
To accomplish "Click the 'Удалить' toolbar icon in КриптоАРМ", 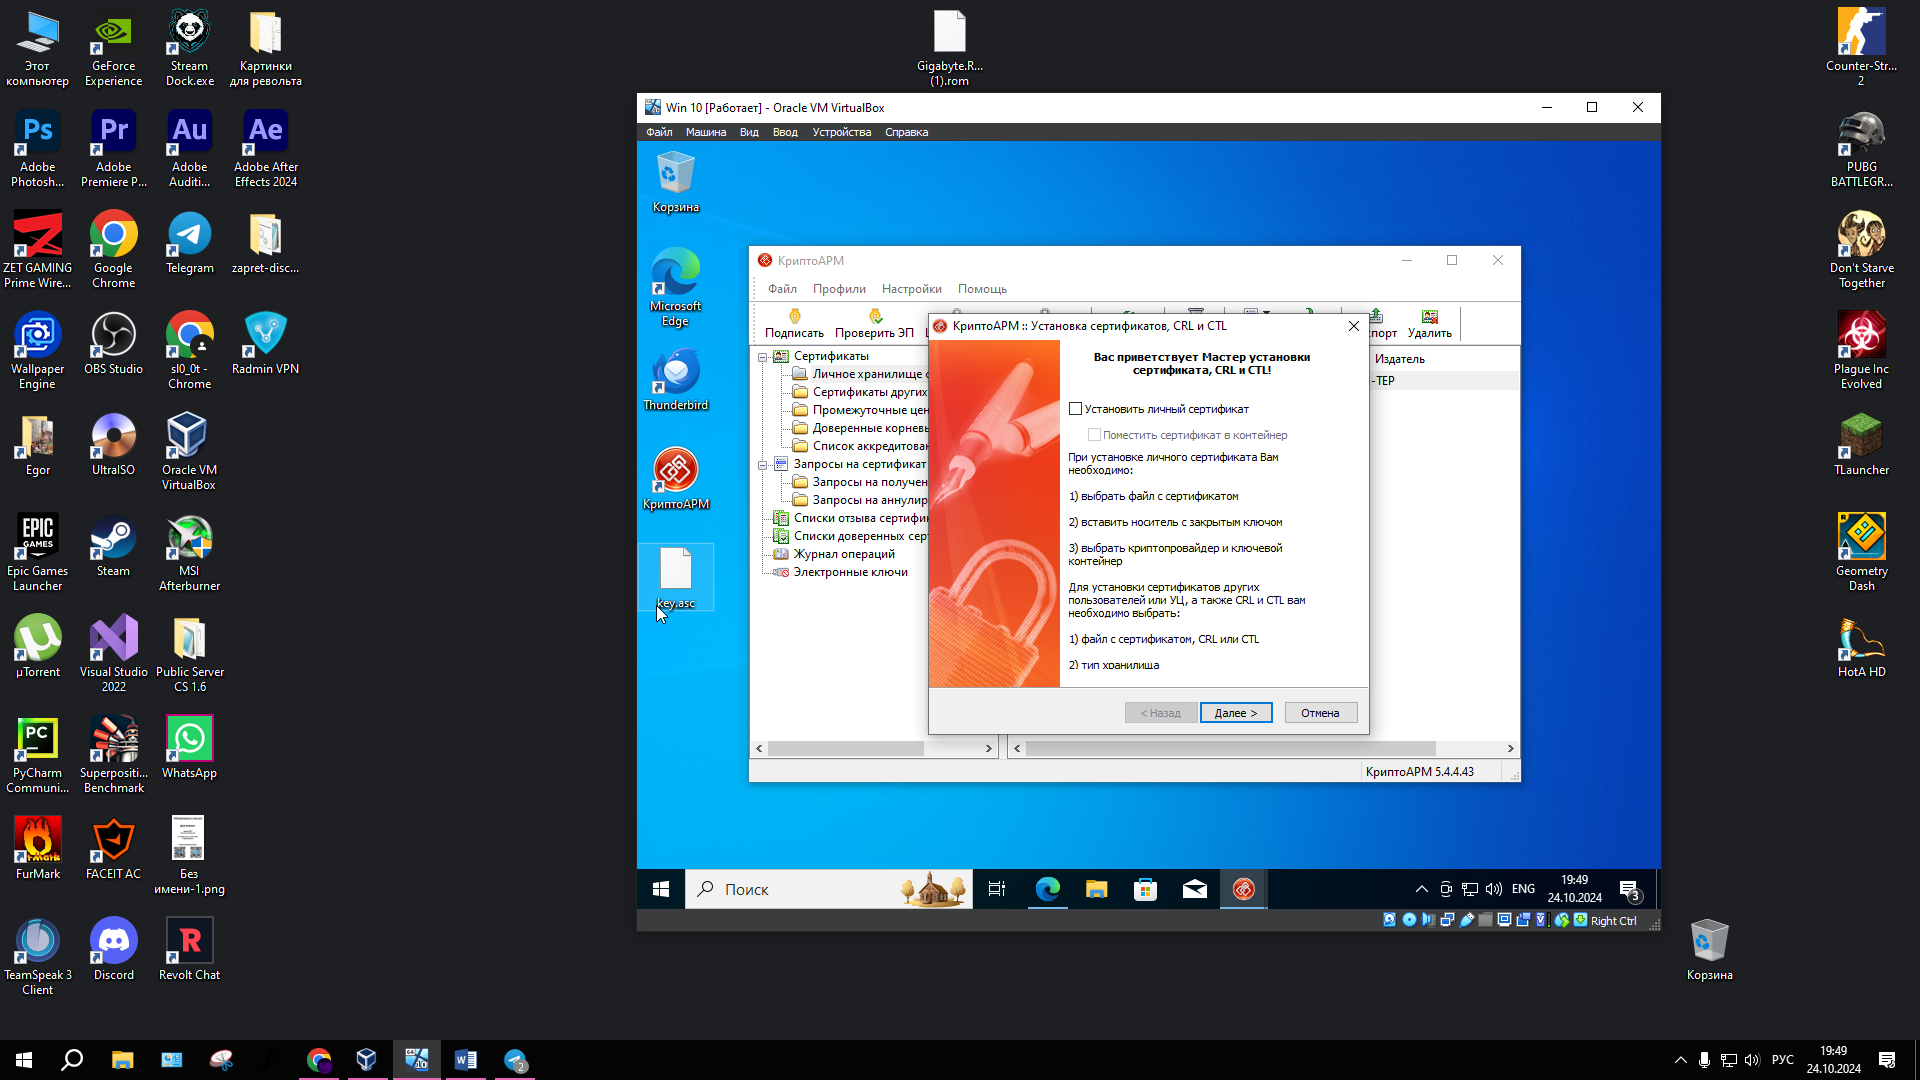I will 1429,324.
